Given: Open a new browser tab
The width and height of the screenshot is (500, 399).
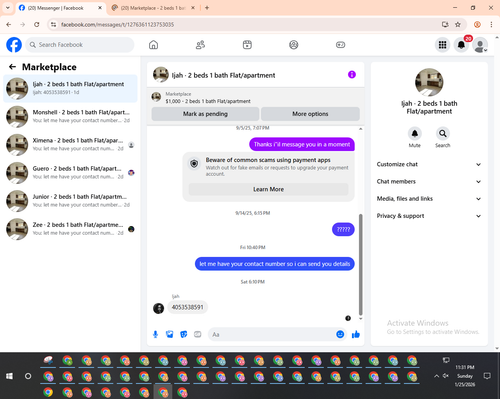Looking at the screenshot, I should coord(207,8).
